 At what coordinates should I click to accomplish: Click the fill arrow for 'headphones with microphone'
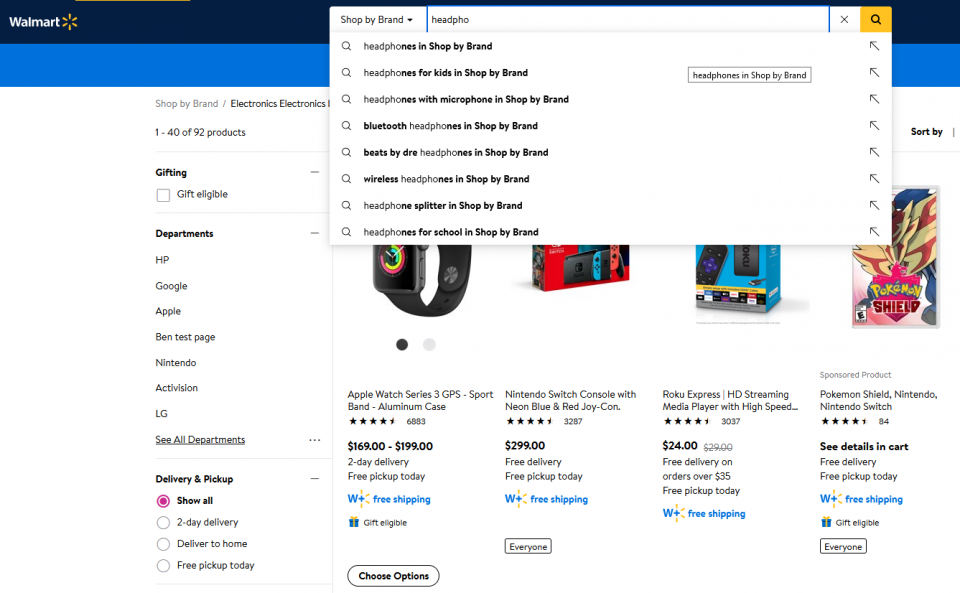pyautogui.click(x=874, y=99)
